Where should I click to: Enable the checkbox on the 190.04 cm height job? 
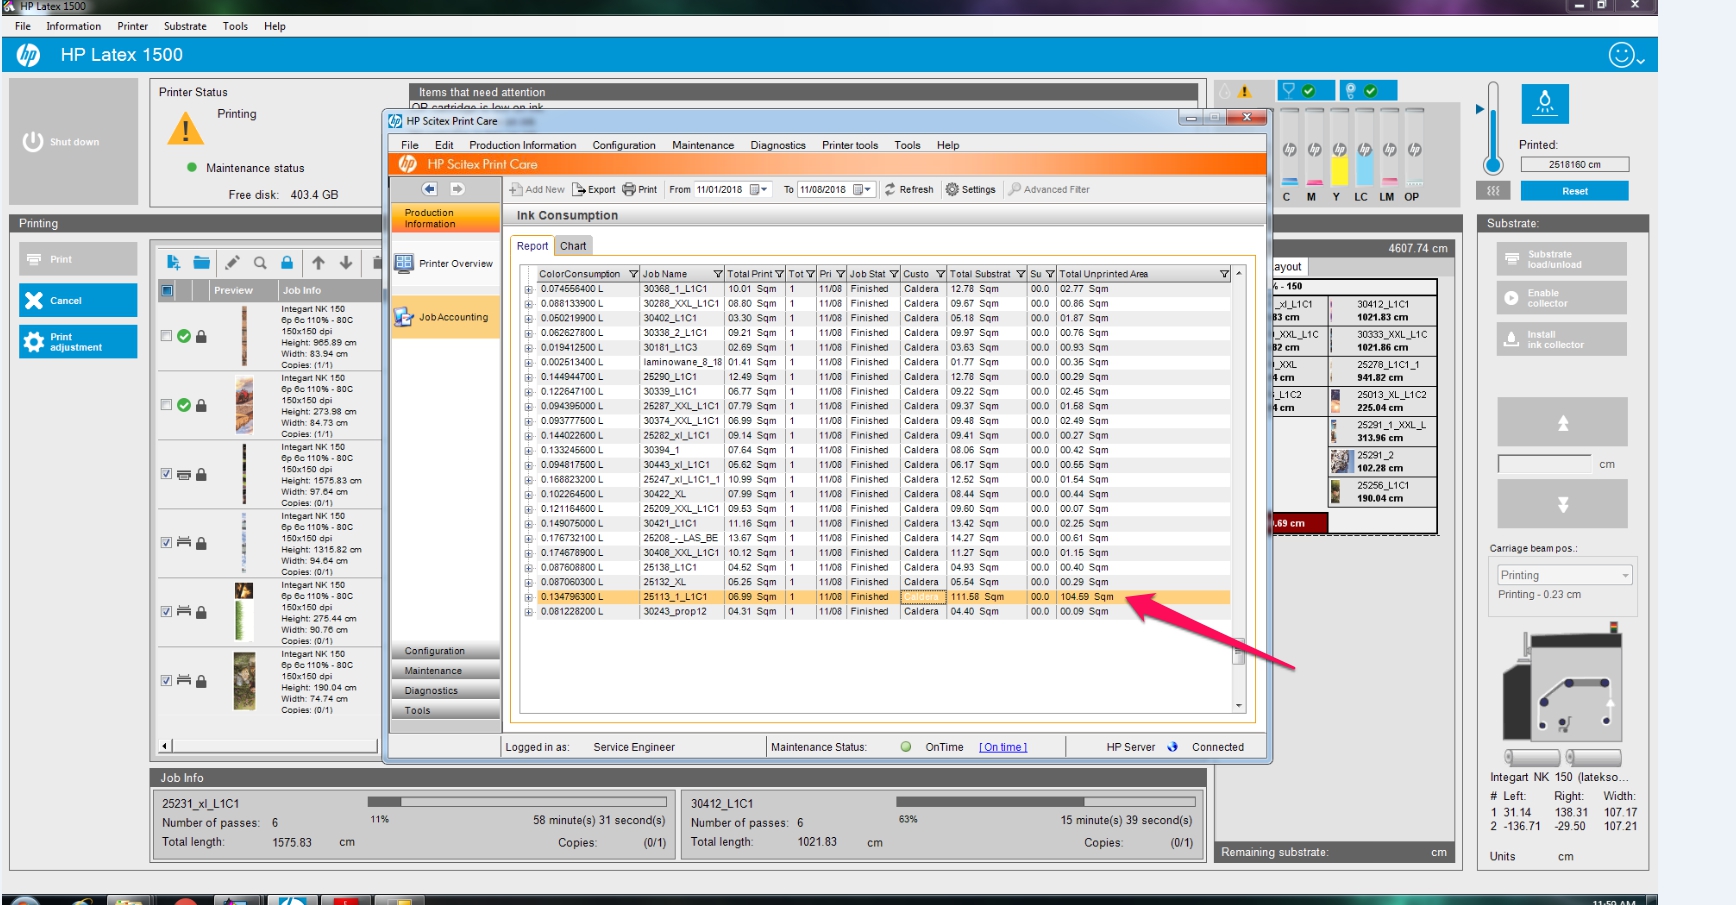pyautogui.click(x=165, y=681)
